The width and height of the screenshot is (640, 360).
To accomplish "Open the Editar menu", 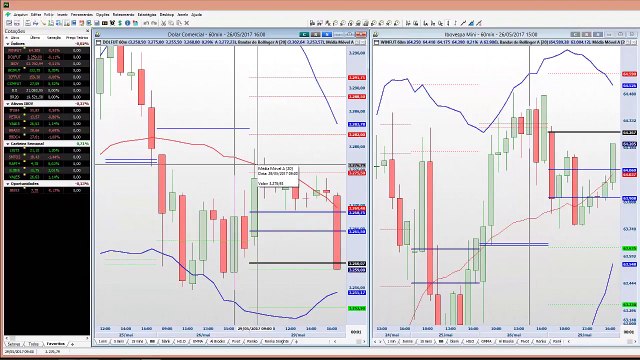I will coord(36,14).
